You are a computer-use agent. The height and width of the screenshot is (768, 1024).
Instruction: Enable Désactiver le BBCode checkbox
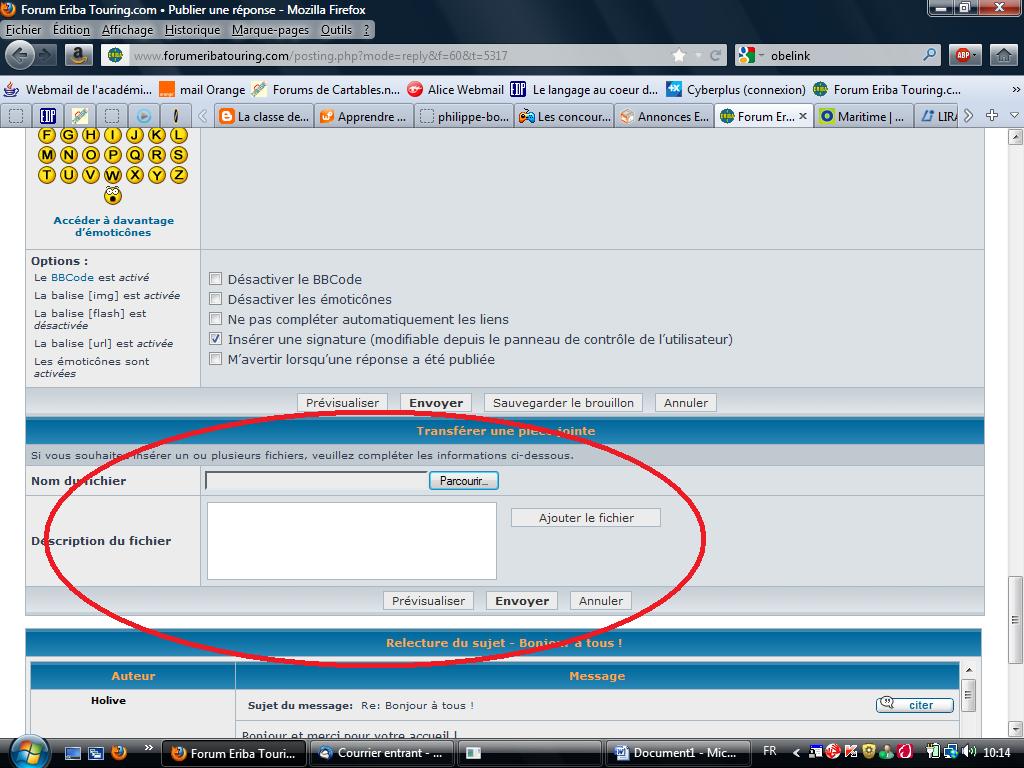click(215, 280)
